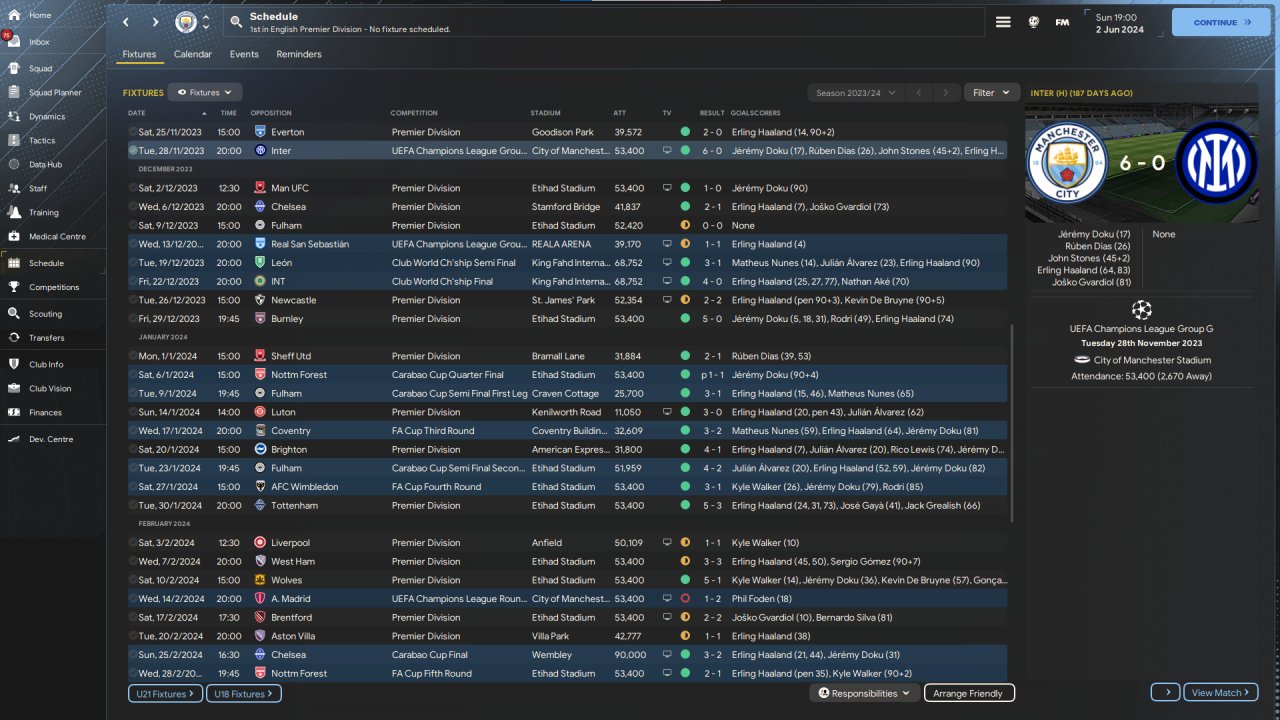
Task: Click the Manchester City badge in the top bar
Action: (x=186, y=22)
